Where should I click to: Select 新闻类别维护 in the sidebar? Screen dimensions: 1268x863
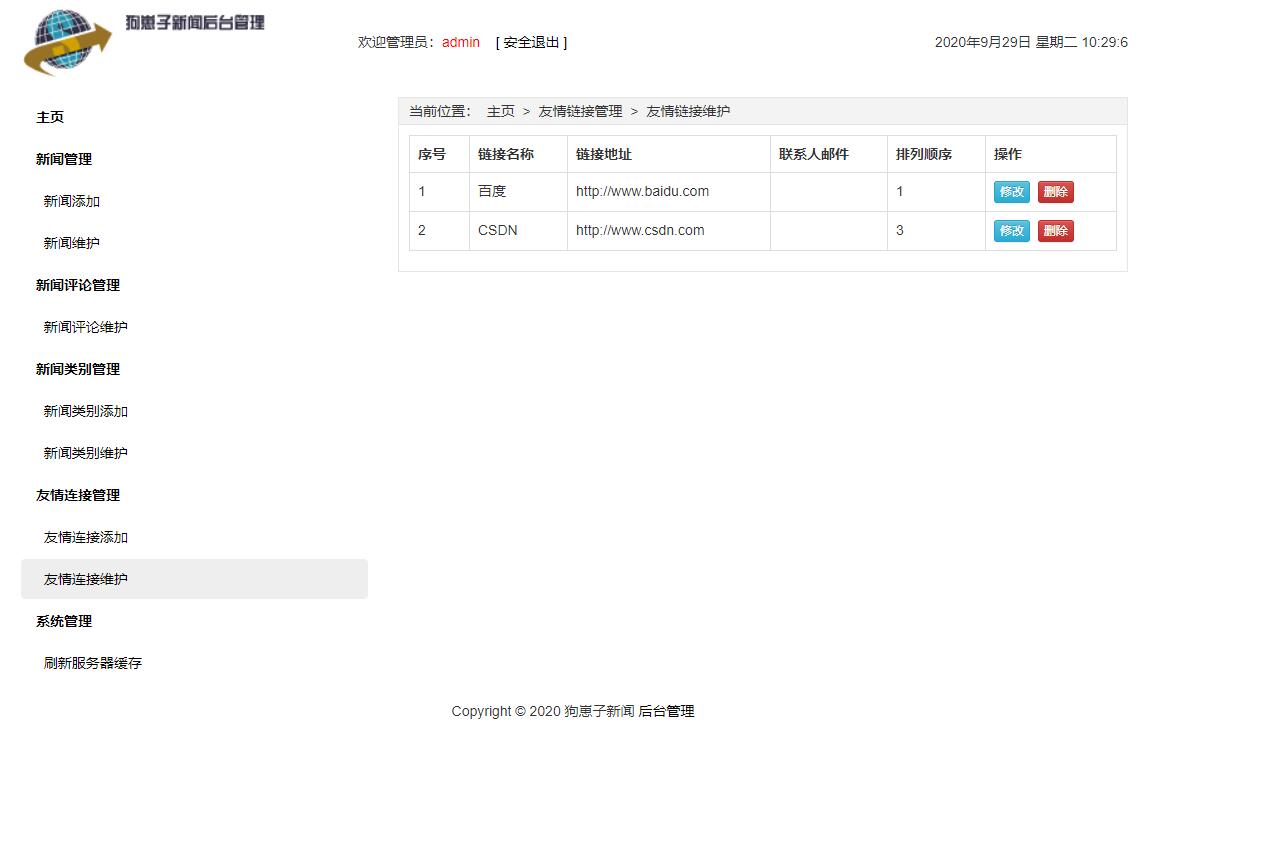pyautogui.click(x=85, y=453)
